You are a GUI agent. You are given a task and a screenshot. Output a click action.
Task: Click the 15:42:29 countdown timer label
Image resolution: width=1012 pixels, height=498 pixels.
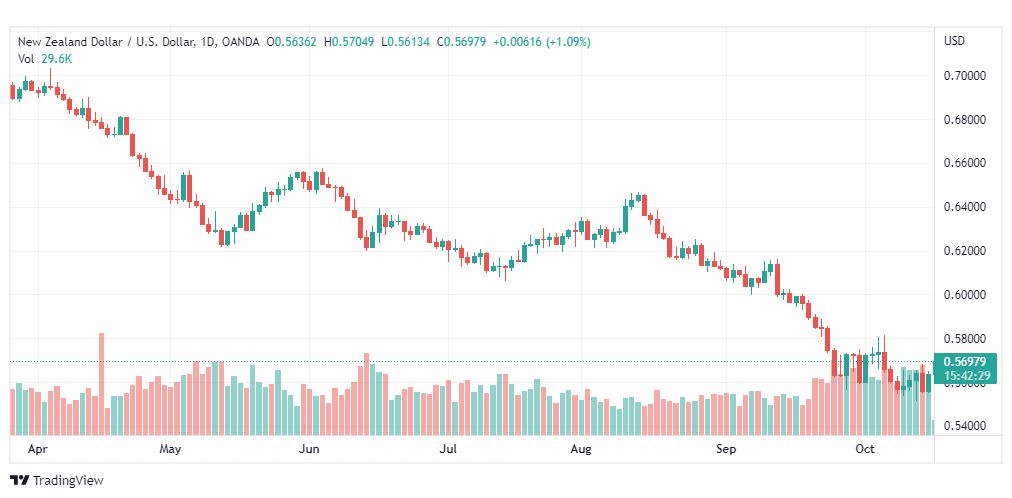click(x=966, y=374)
